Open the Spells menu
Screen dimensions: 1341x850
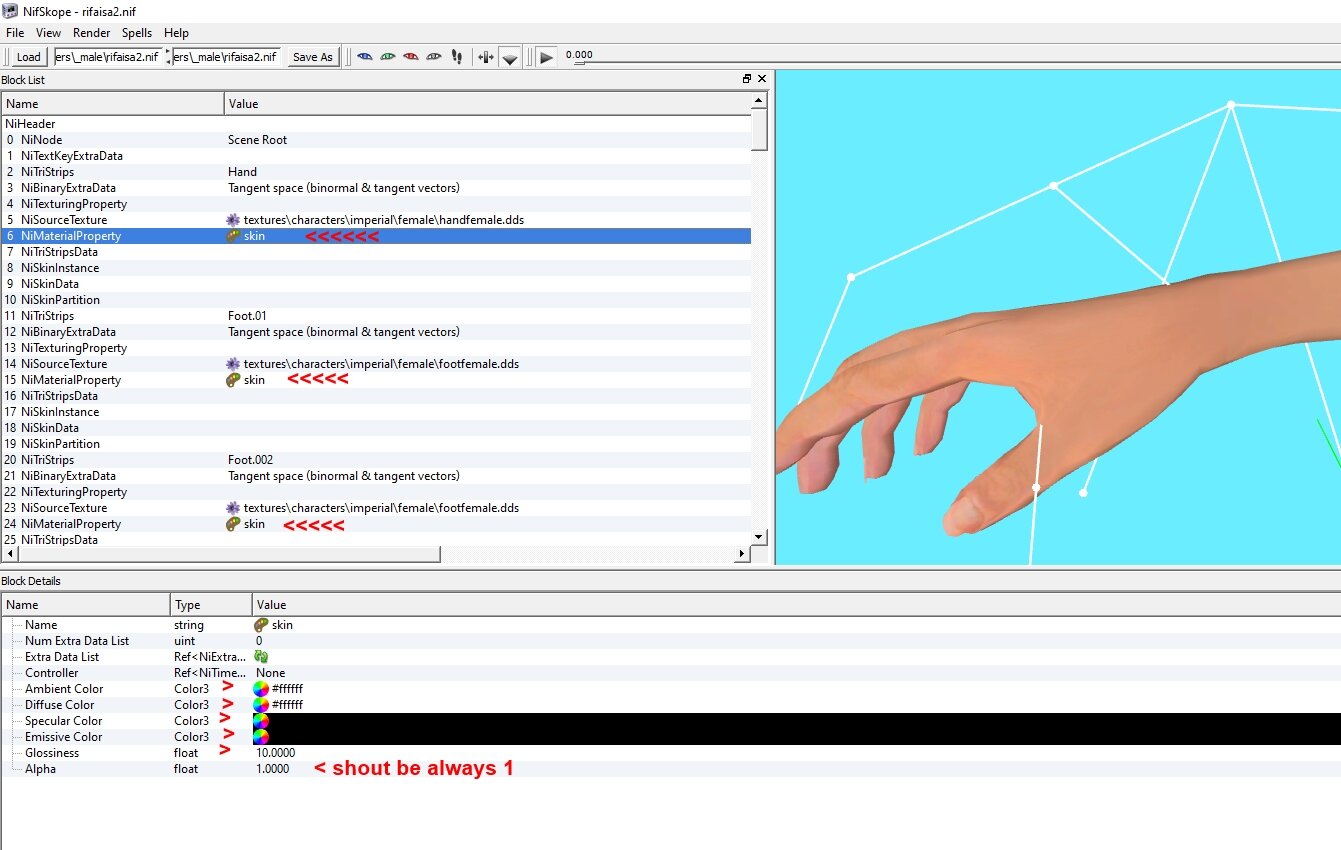[x=137, y=33]
